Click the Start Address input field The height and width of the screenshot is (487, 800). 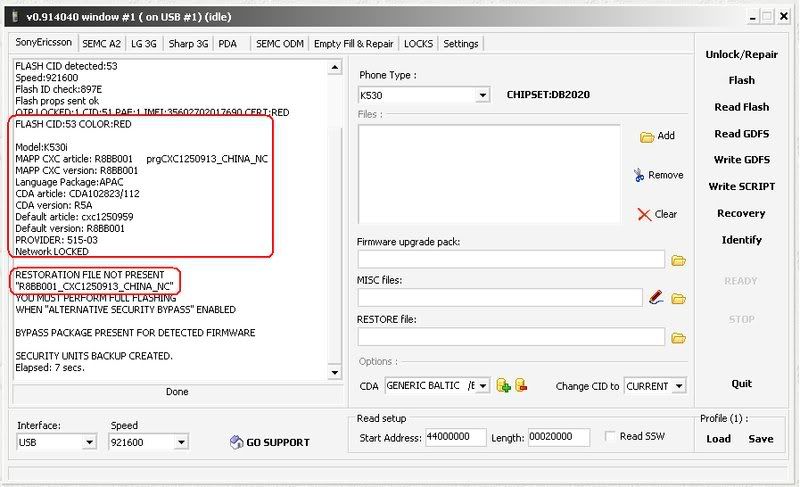456,437
